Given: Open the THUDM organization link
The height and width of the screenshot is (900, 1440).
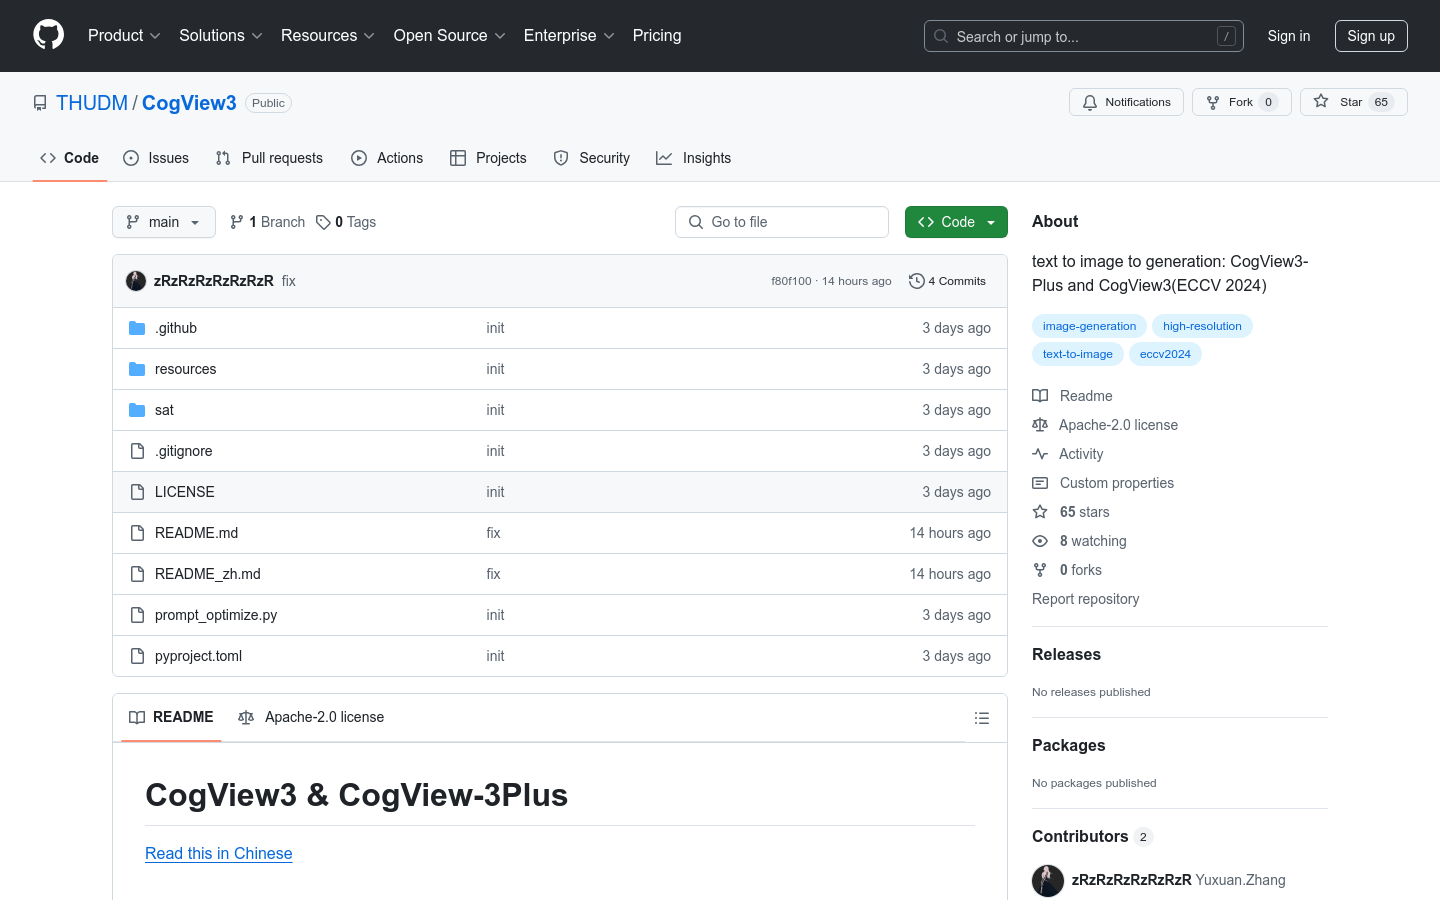Looking at the screenshot, I should pos(92,103).
